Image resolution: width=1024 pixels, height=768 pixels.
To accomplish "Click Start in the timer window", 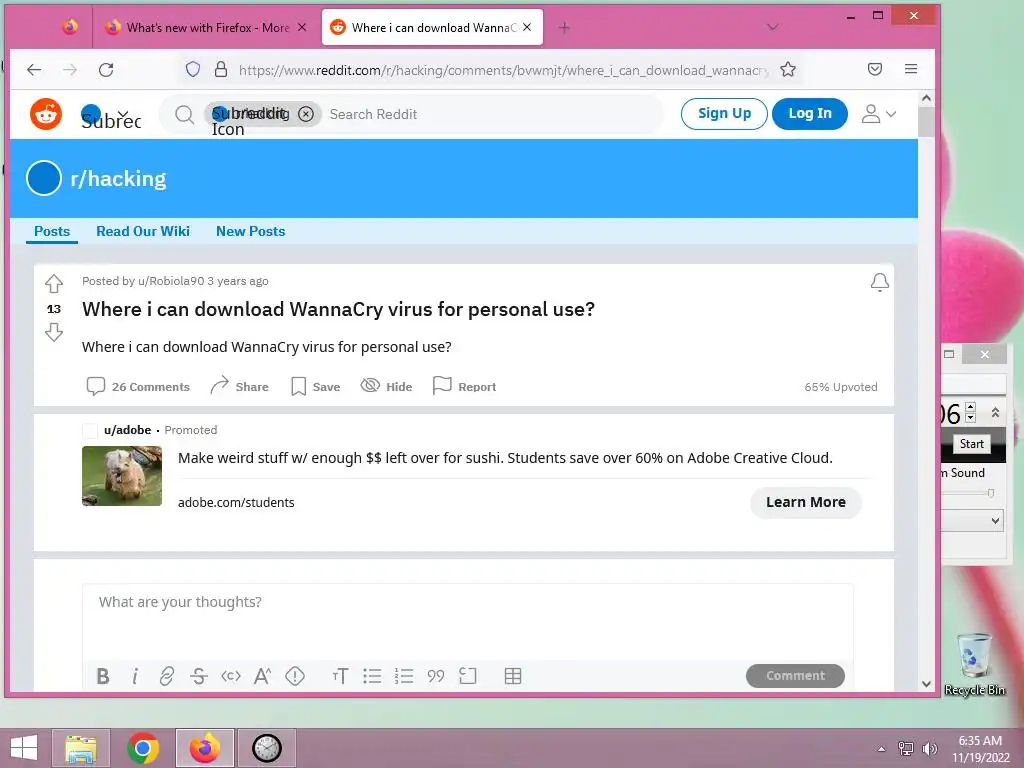I will point(971,443).
